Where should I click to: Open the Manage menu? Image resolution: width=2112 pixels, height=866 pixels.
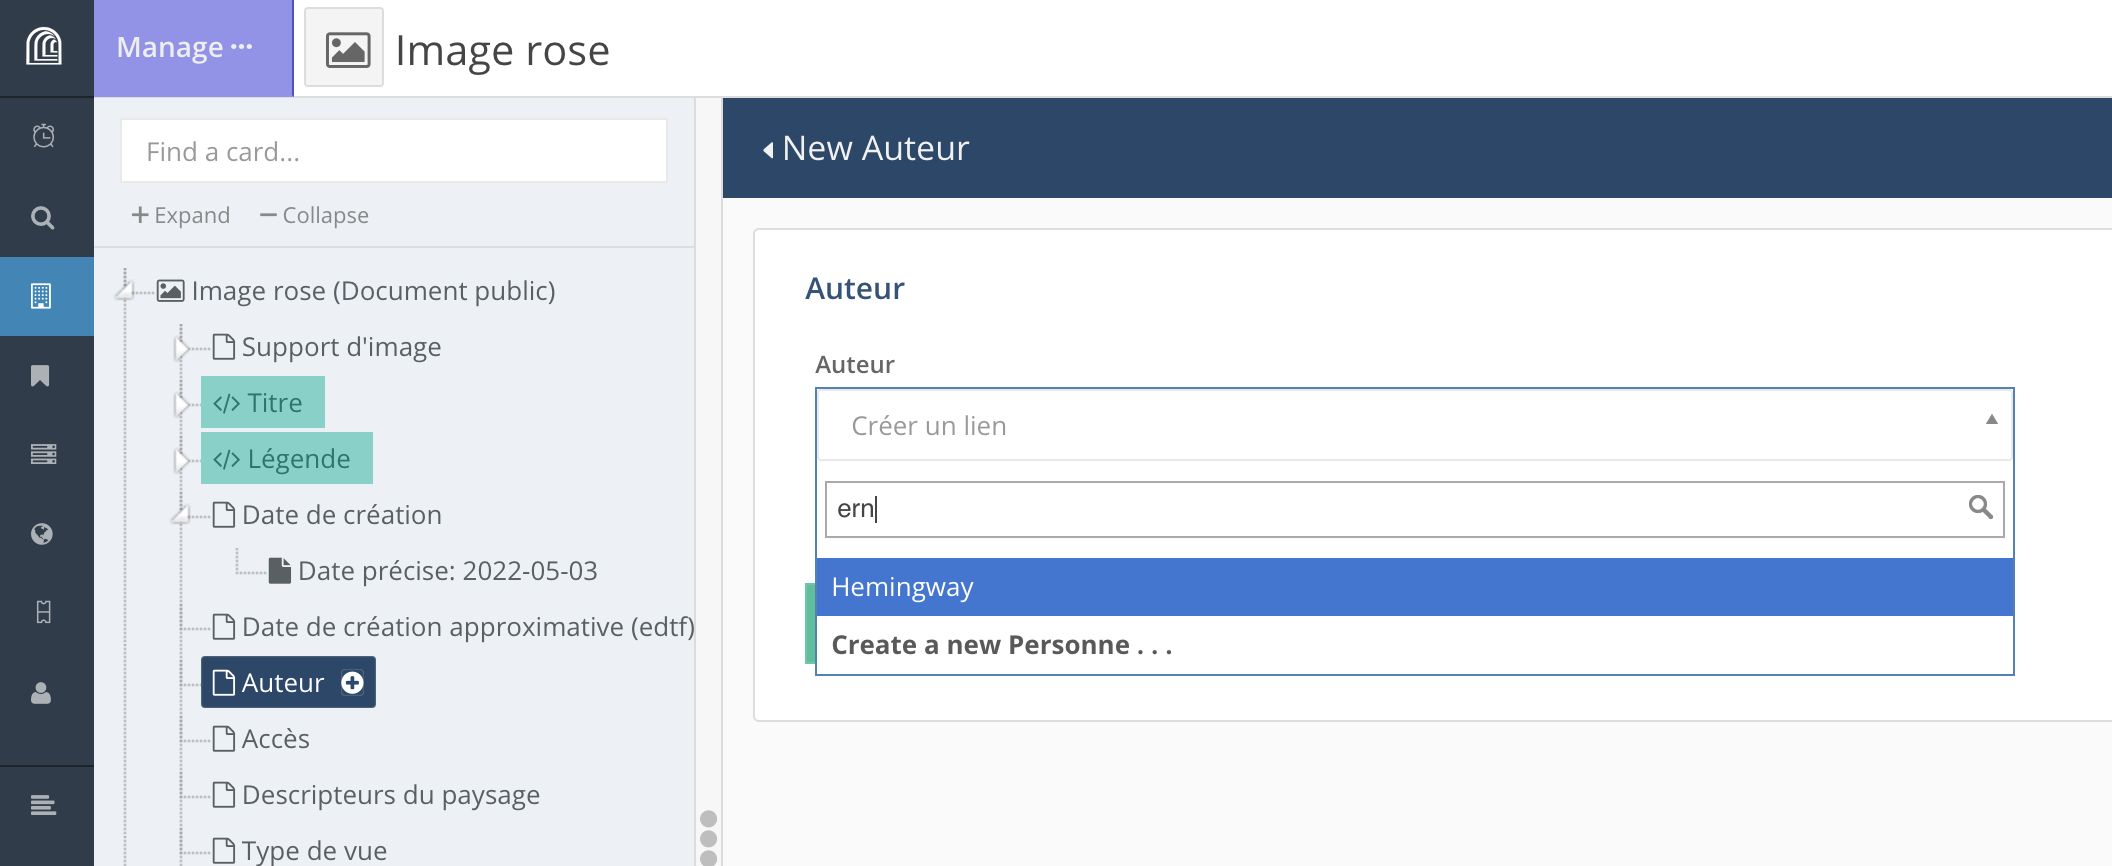pyautogui.click(x=184, y=47)
